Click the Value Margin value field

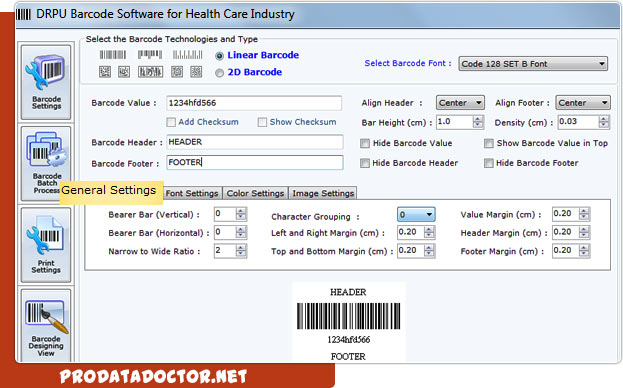tap(565, 214)
